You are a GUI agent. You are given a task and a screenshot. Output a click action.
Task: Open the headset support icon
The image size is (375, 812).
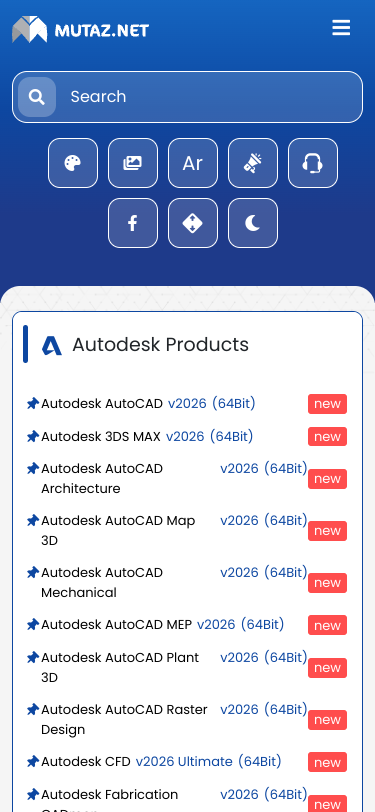[313, 163]
